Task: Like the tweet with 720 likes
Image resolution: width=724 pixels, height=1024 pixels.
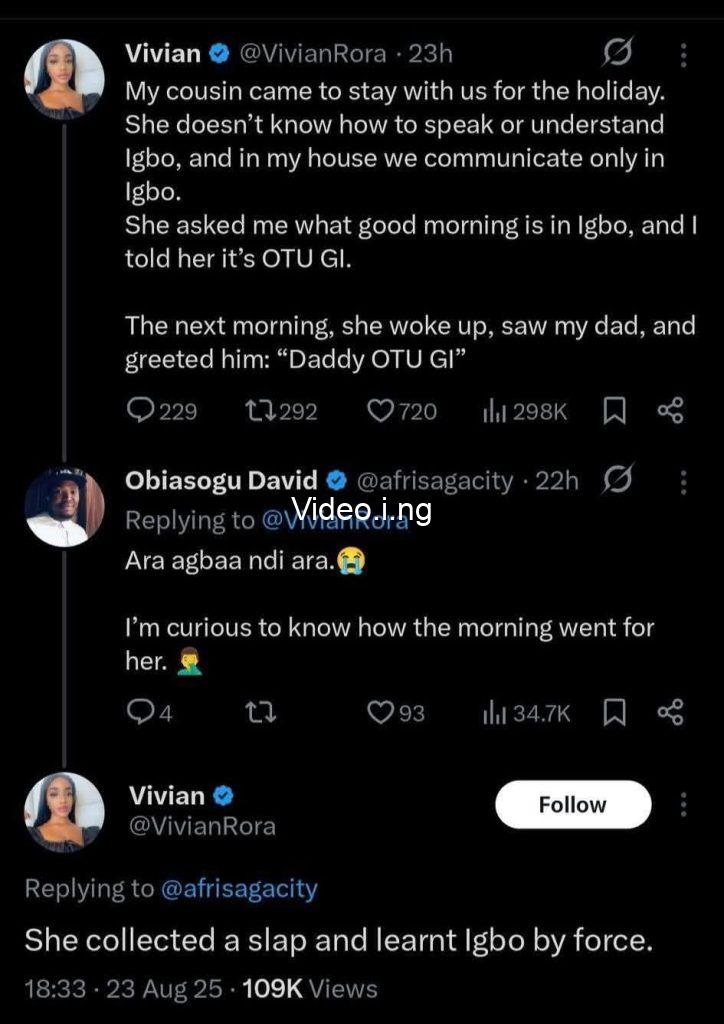Action: tap(380, 411)
